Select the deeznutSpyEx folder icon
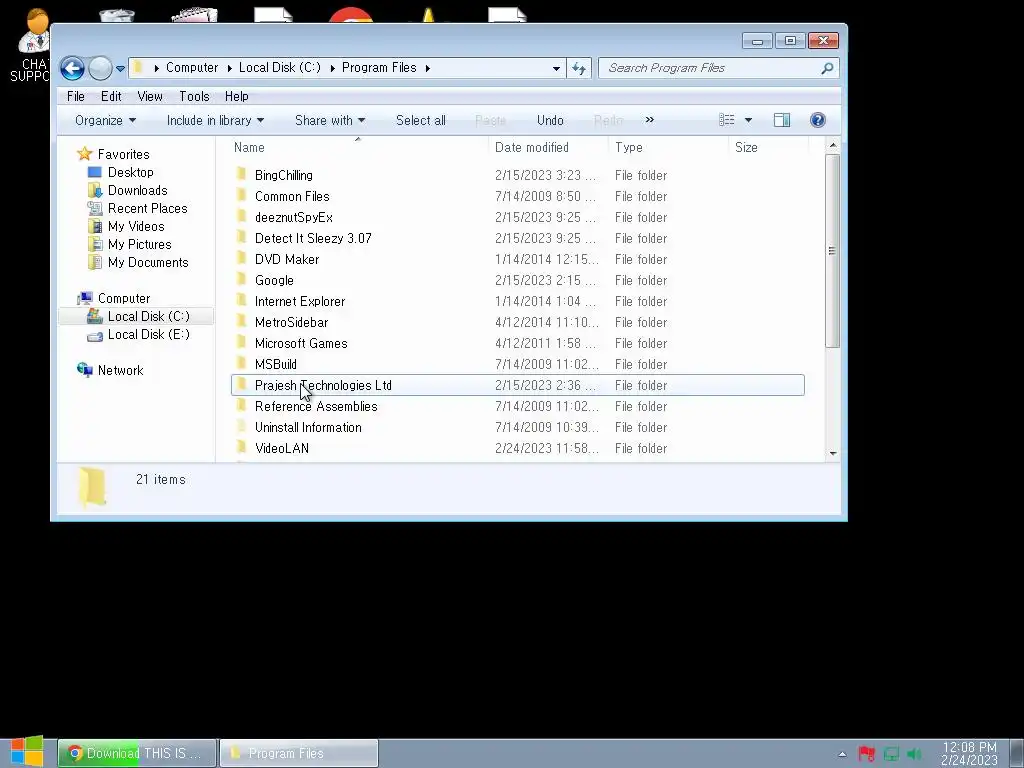The image size is (1024, 768). point(242,216)
